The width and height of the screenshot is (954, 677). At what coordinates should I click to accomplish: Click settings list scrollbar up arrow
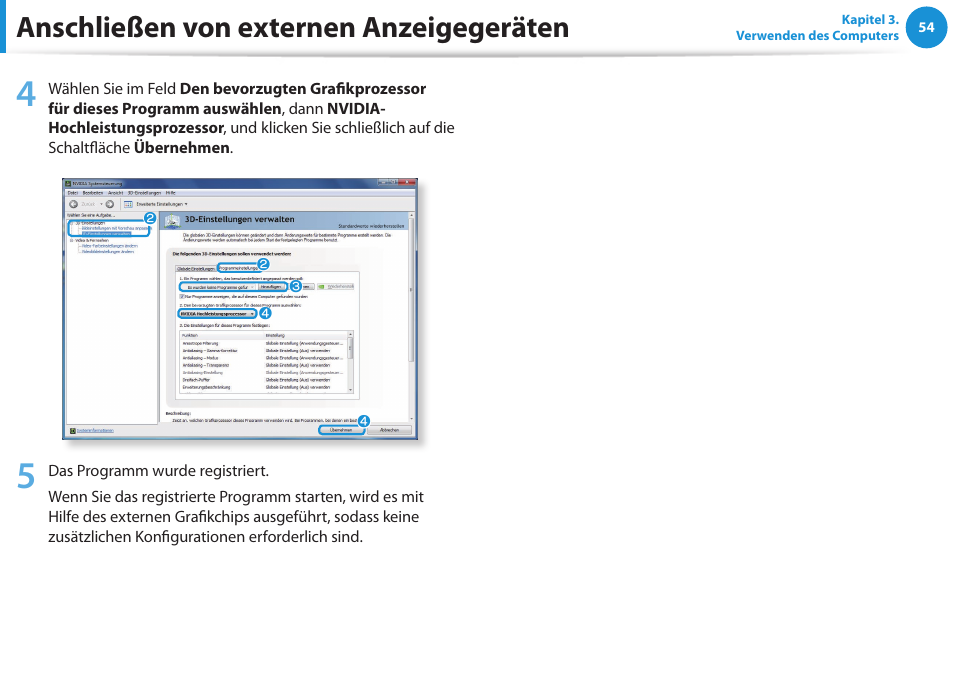pyautogui.click(x=350, y=335)
